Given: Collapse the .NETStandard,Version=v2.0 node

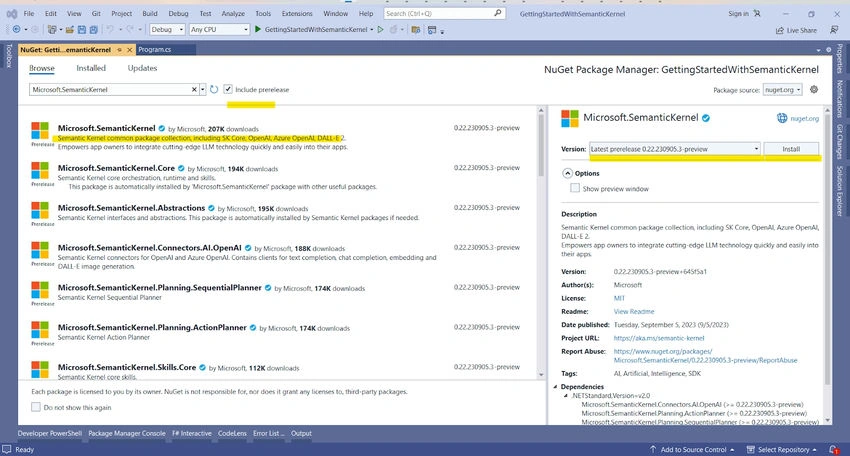Looking at the screenshot, I should click(566, 396).
